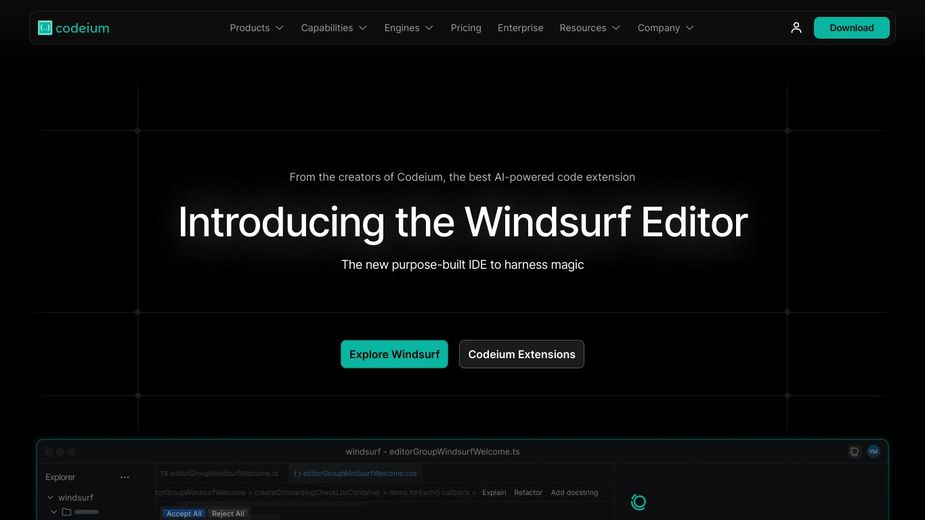The width and height of the screenshot is (925, 520).
Task: Open the user account icon
Action: tap(796, 28)
